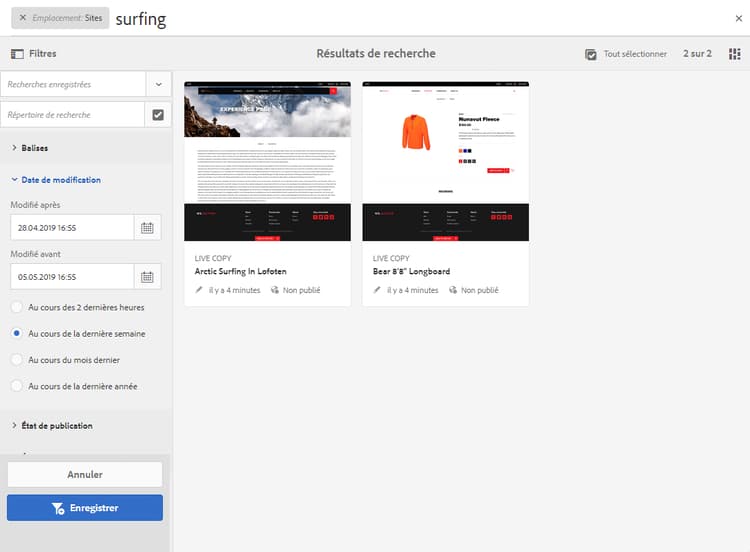
Task: Click the Recherches enregistrées field
Action: coord(73,84)
